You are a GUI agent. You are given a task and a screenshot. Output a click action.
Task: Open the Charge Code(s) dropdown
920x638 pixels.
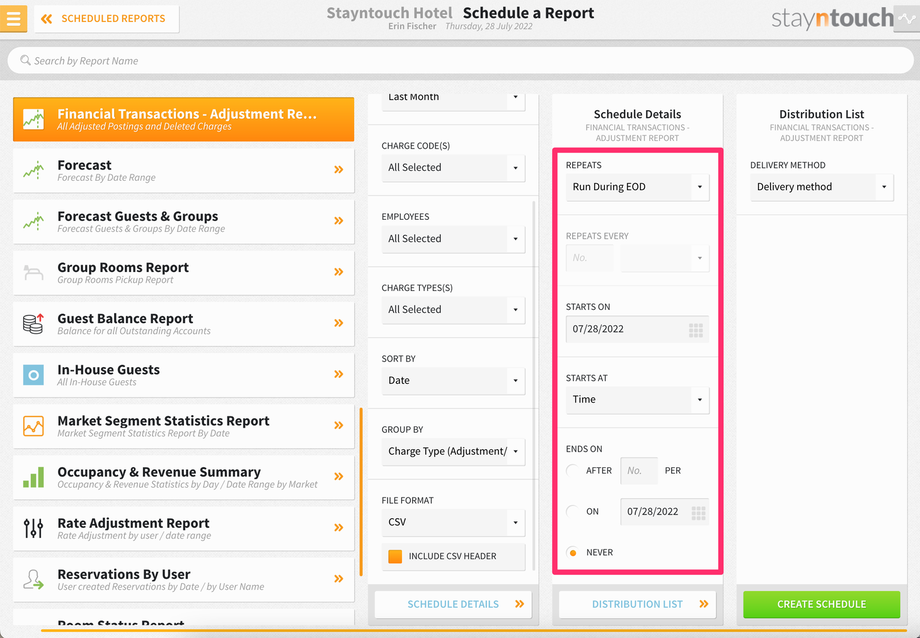(x=453, y=168)
